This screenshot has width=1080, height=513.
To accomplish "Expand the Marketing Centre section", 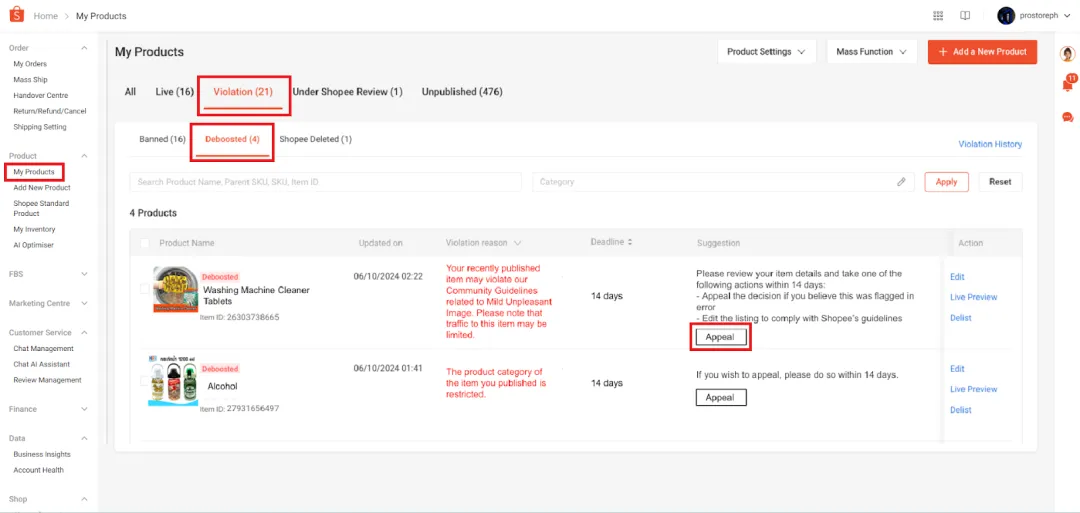I will (x=84, y=303).
